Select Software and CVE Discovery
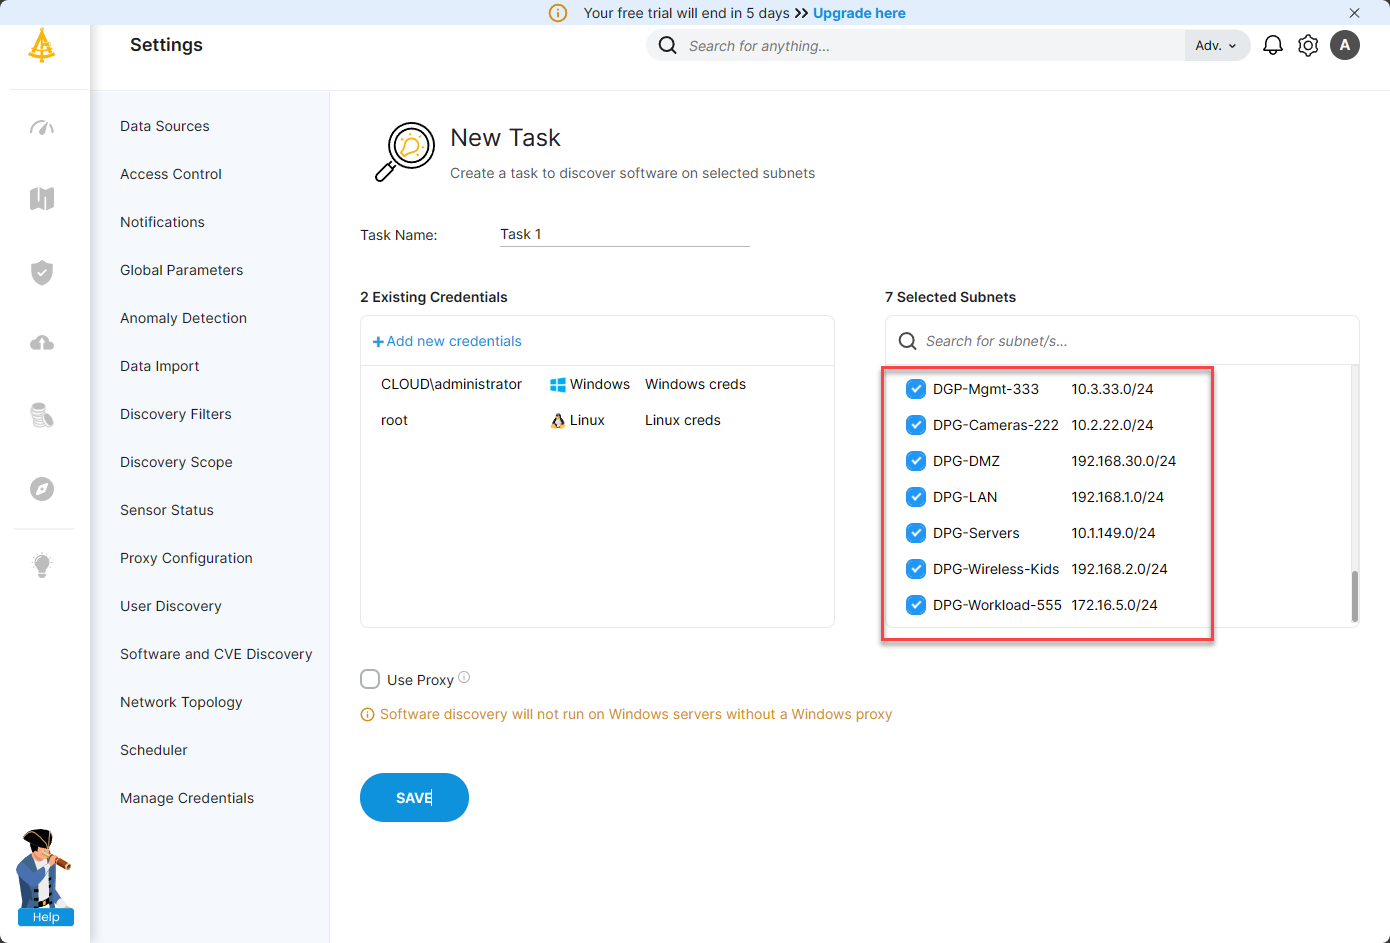 (x=216, y=654)
